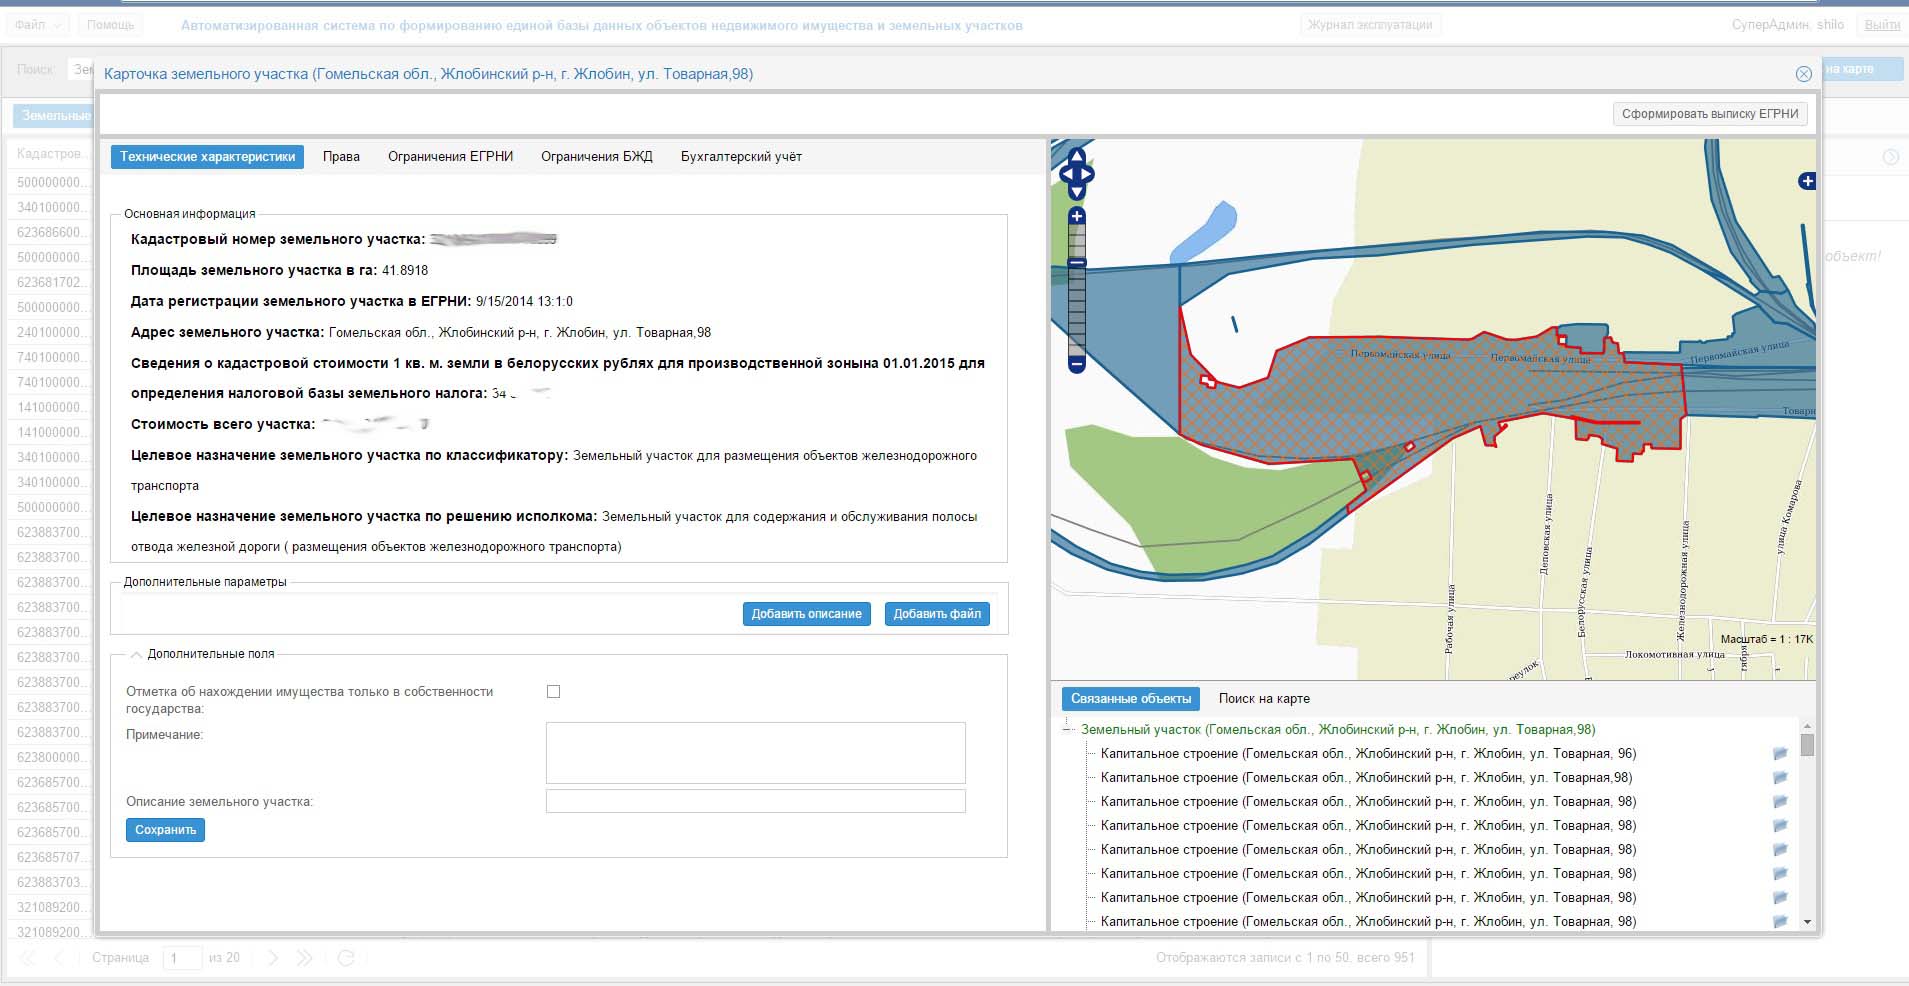Open the Ограничения БЖД tab
1909x986 pixels.
click(x=596, y=156)
